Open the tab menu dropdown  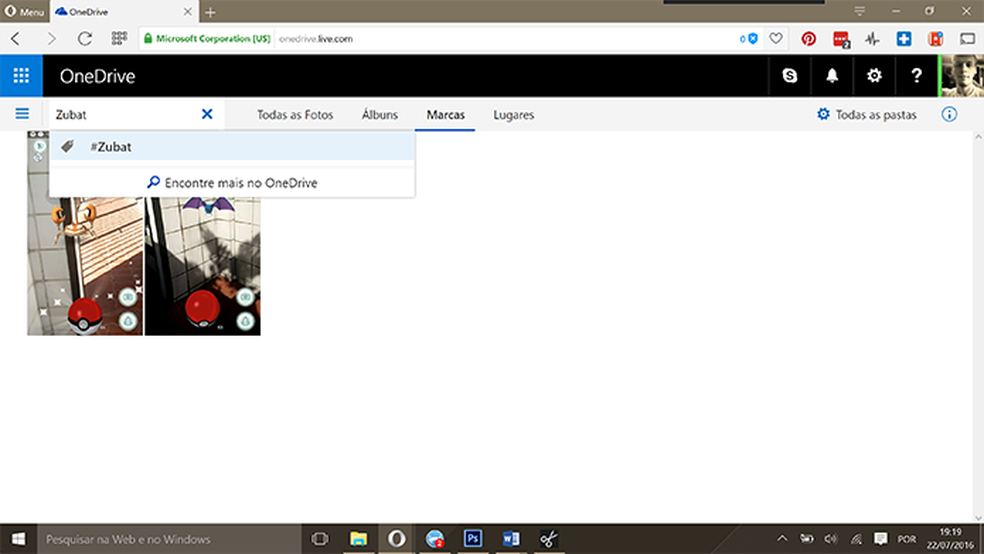click(x=860, y=11)
